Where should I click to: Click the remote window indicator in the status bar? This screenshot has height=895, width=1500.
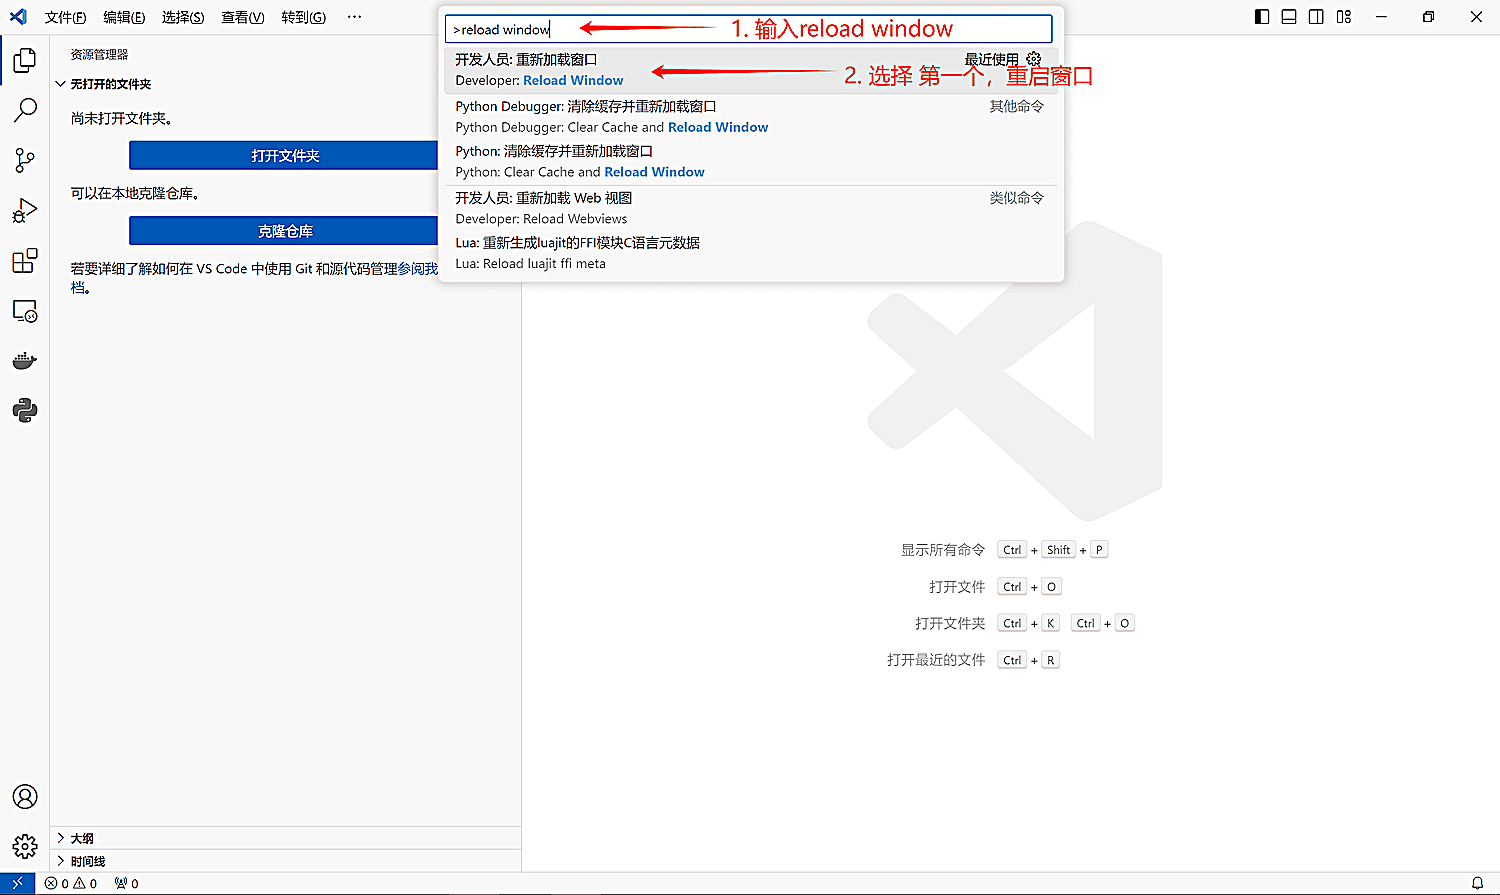tap(17, 883)
